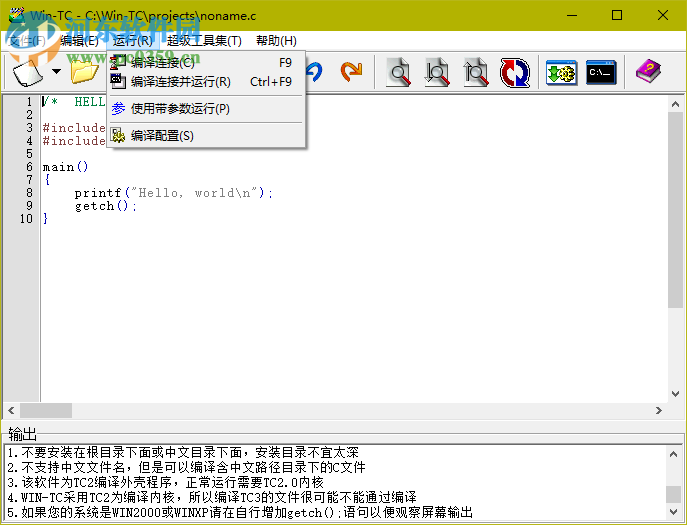The height and width of the screenshot is (525, 687).
Task: Click the New file toolbar icon
Action: tap(28, 72)
